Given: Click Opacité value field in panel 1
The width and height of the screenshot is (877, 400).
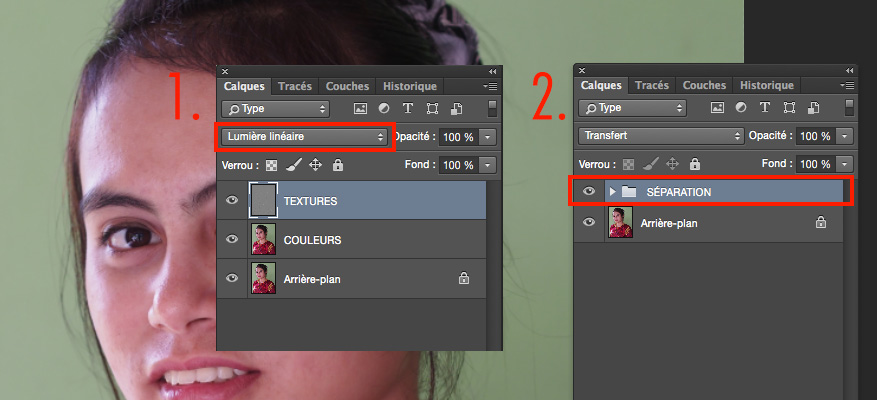Looking at the screenshot, I should pos(459,137).
